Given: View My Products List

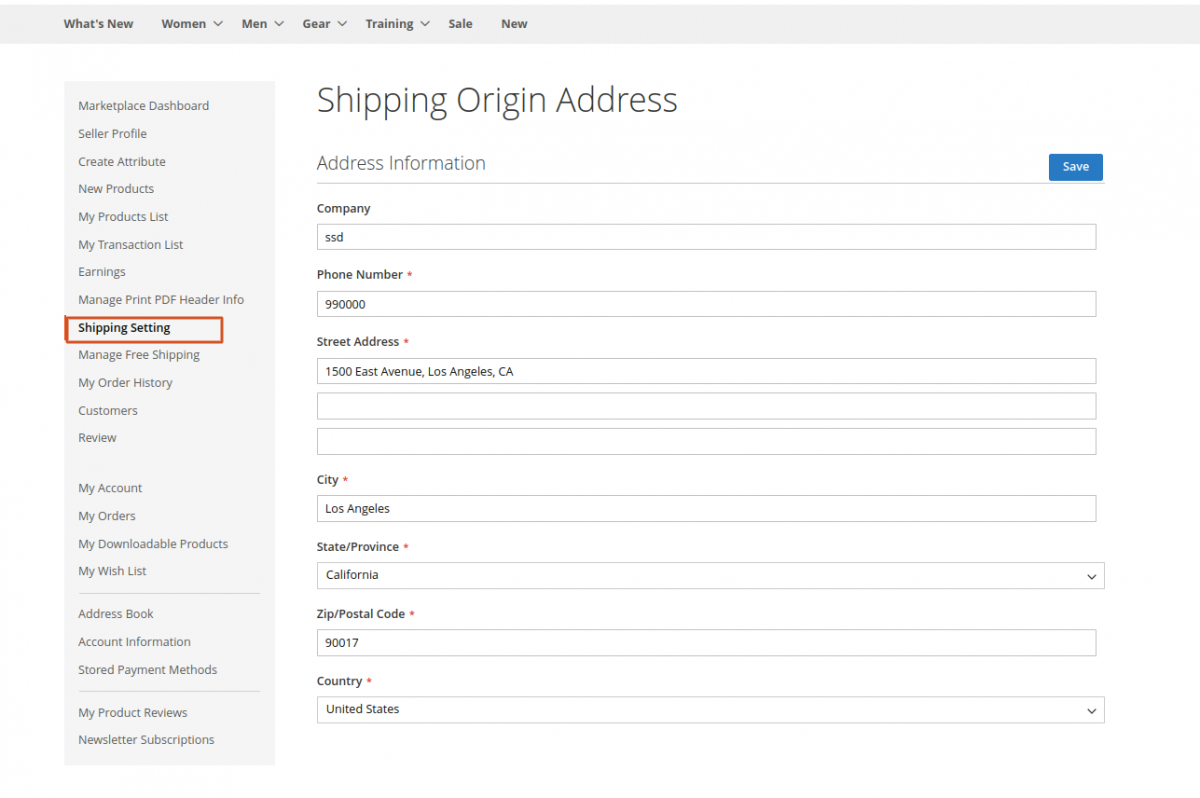Looking at the screenshot, I should [x=123, y=216].
